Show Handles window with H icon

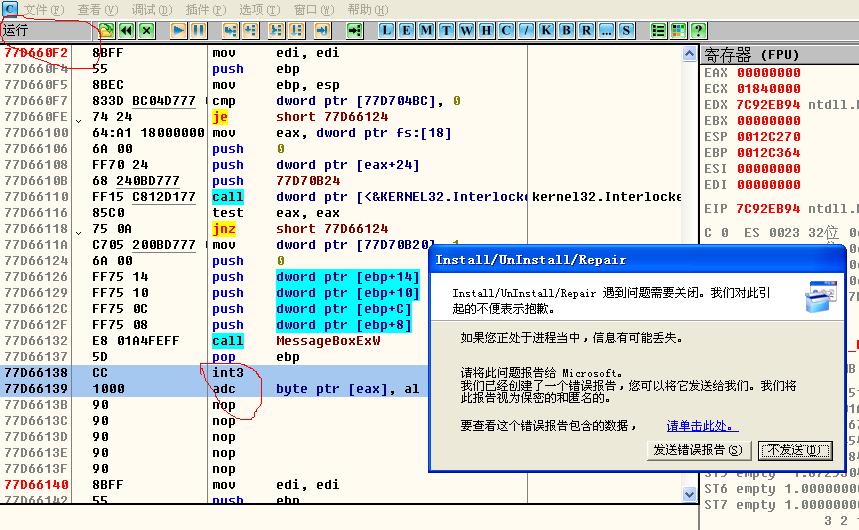coord(486,30)
